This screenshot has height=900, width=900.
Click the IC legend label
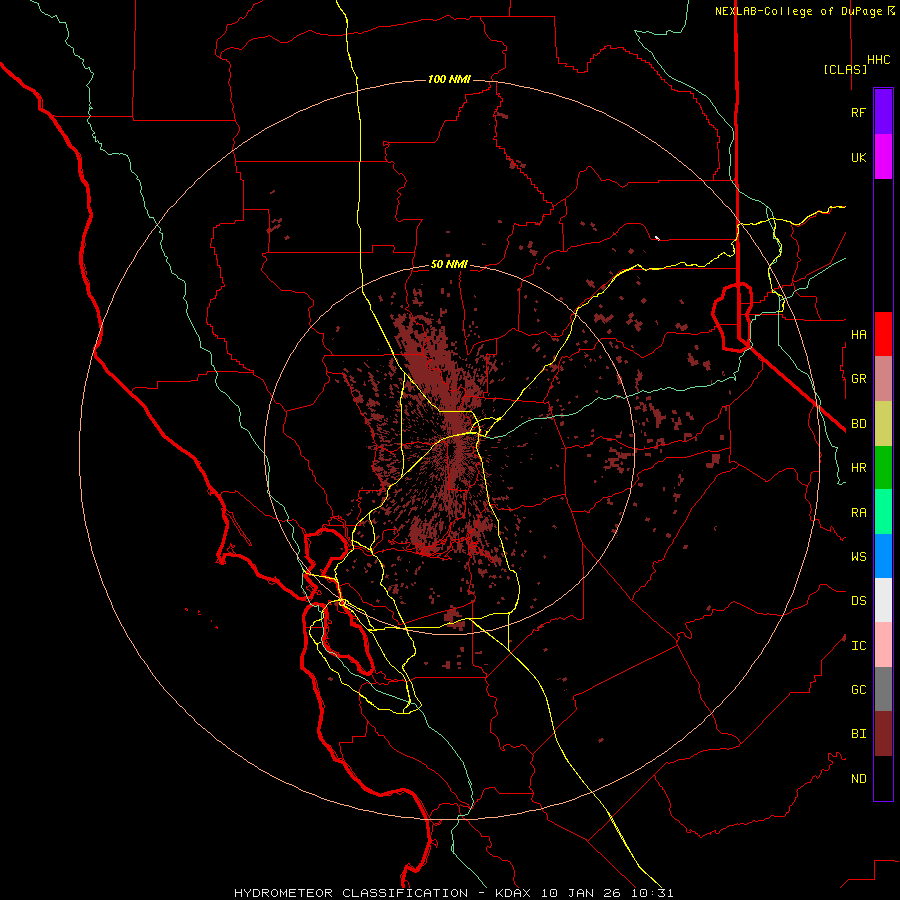(x=858, y=646)
